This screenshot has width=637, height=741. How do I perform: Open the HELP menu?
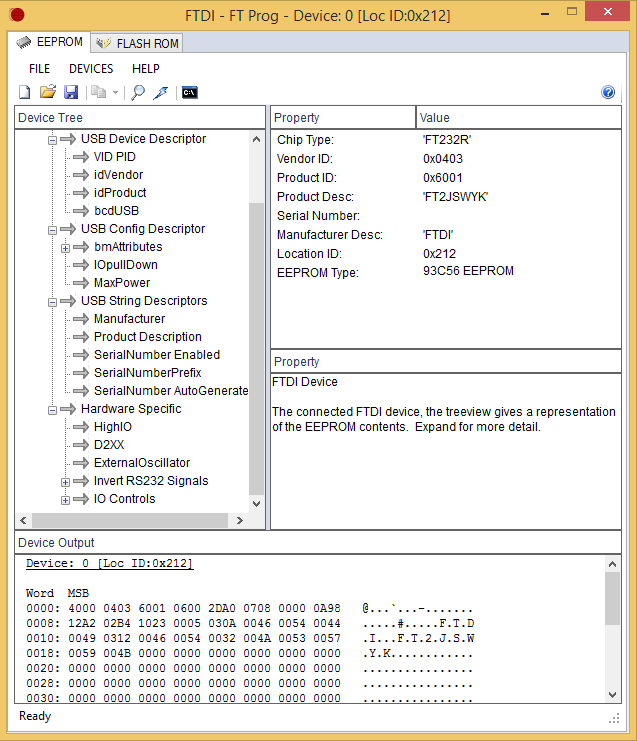pyautogui.click(x=146, y=69)
